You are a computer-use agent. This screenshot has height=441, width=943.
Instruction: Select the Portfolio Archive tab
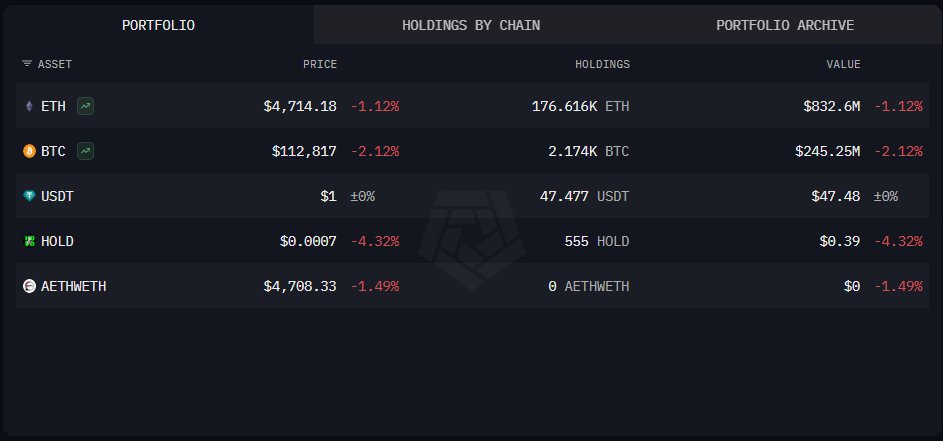coord(785,25)
